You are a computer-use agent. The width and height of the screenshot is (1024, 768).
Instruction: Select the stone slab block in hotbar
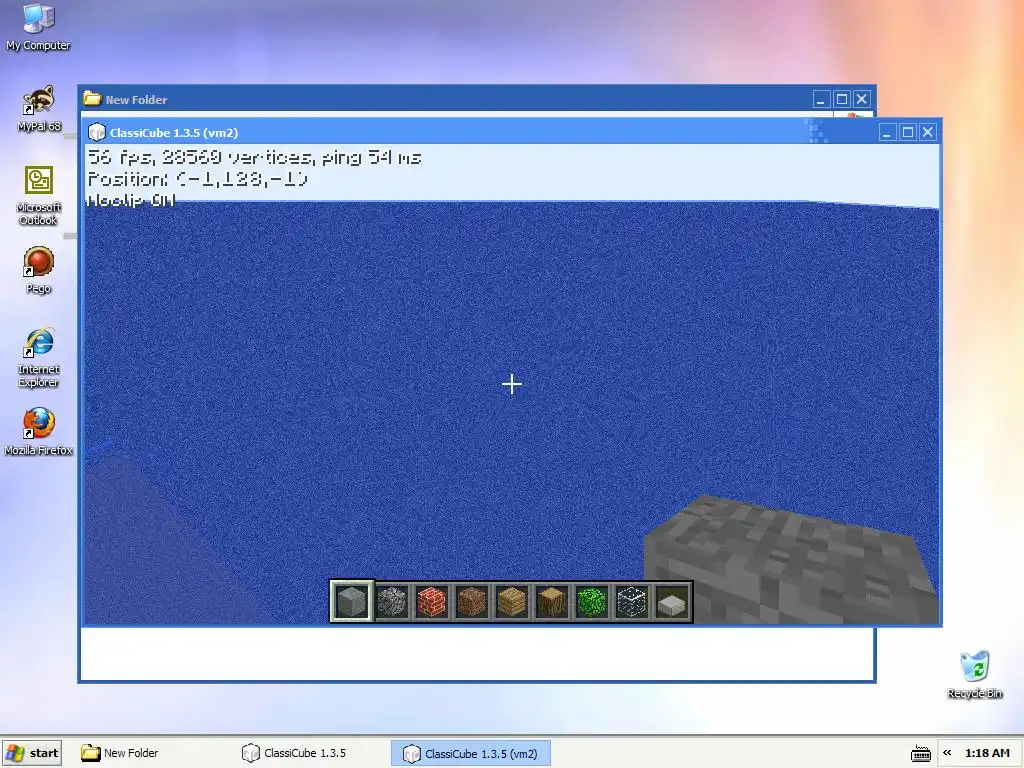point(671,601)
